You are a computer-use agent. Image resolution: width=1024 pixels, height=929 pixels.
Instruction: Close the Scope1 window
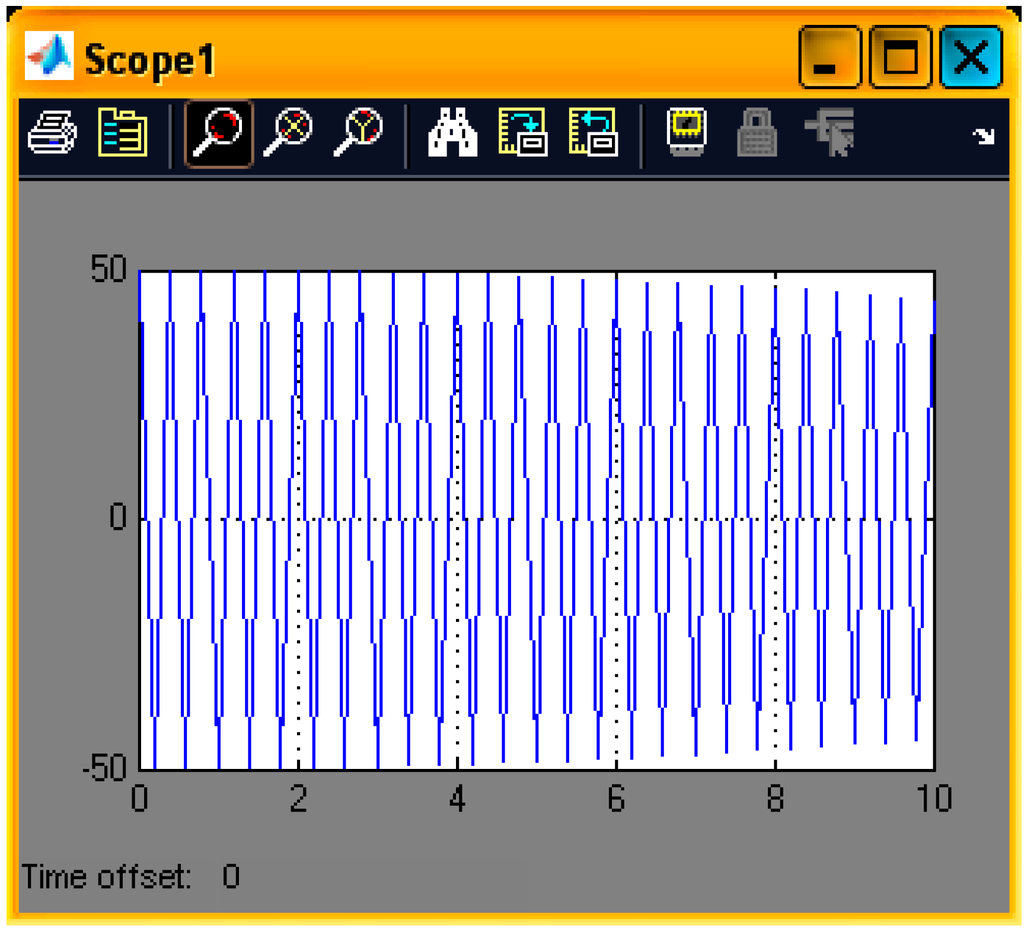click(x=970, y=58)
